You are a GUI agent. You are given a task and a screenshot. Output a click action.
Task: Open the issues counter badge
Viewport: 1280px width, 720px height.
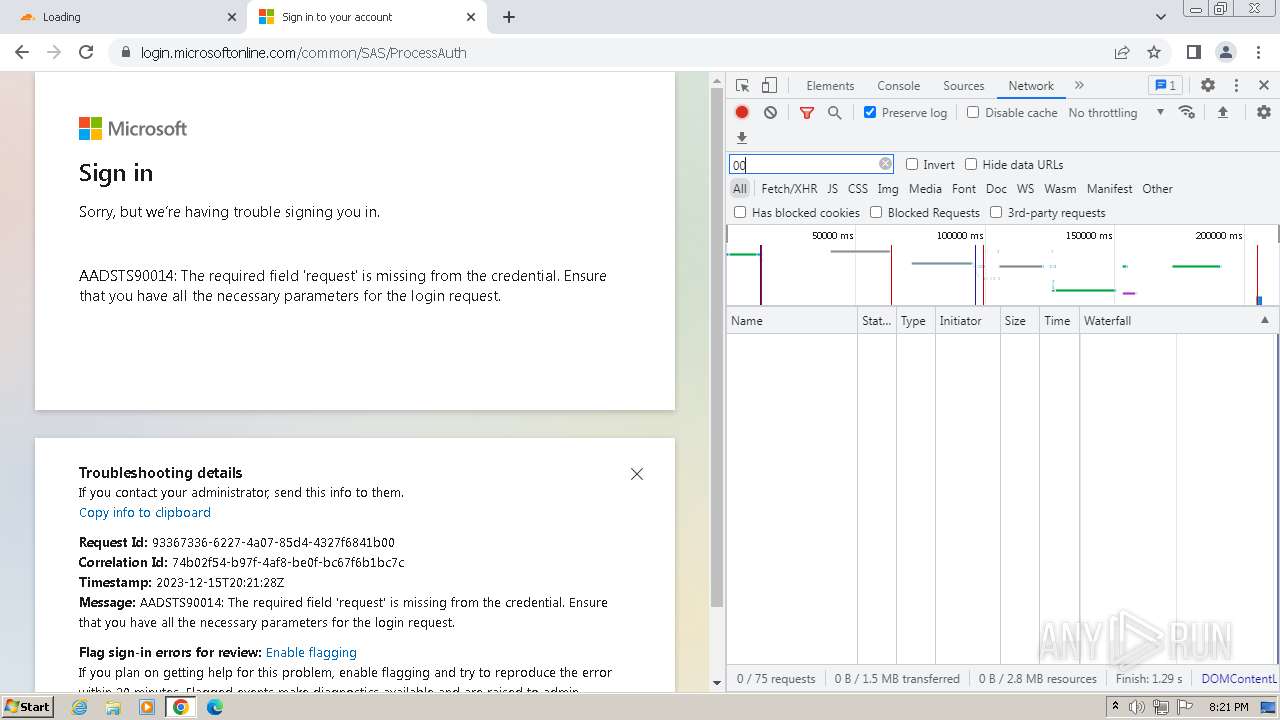coord(1165,86)
